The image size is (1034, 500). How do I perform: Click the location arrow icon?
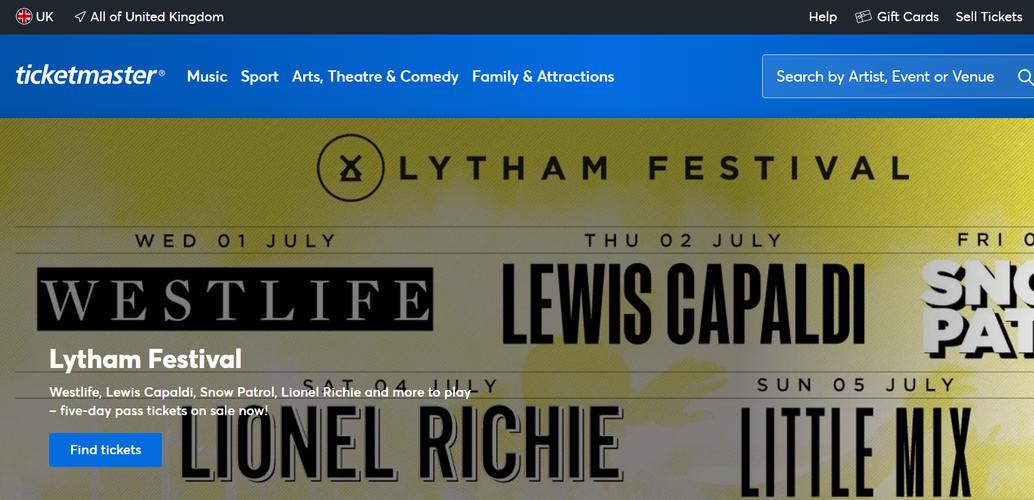click(80, 17)
